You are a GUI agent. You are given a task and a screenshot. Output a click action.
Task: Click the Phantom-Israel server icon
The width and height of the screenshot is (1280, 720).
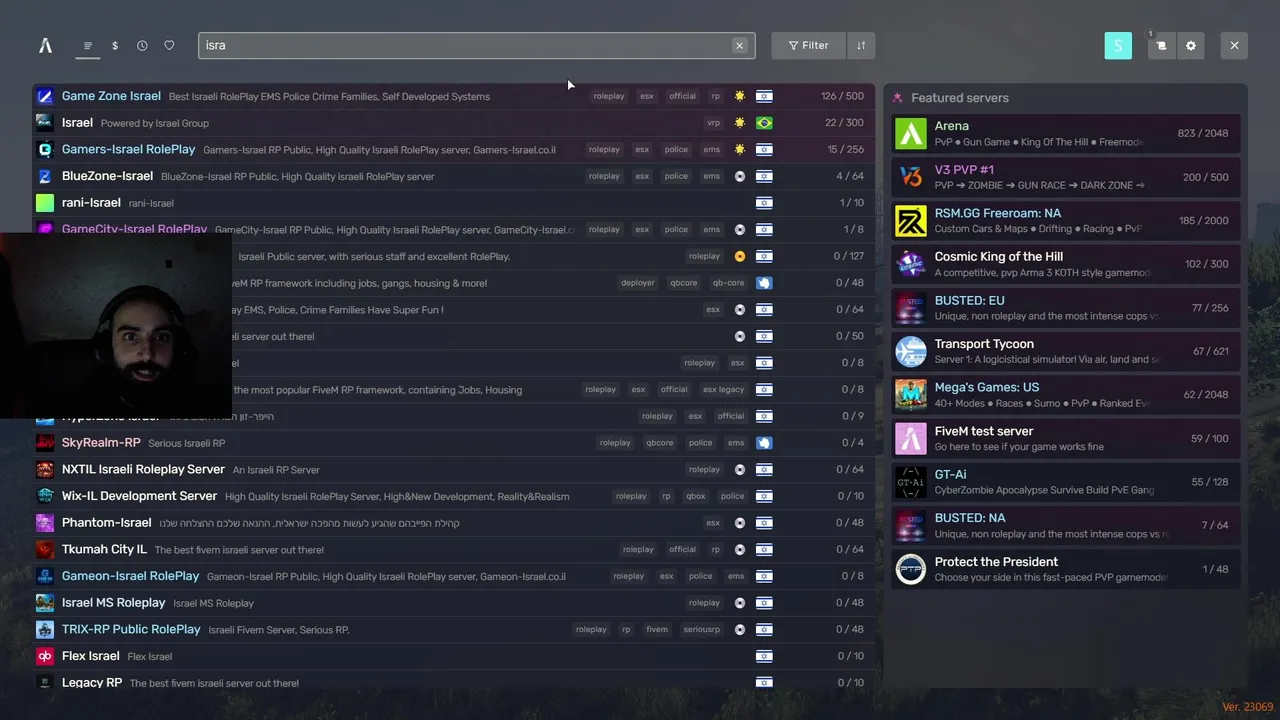(45, 522)
